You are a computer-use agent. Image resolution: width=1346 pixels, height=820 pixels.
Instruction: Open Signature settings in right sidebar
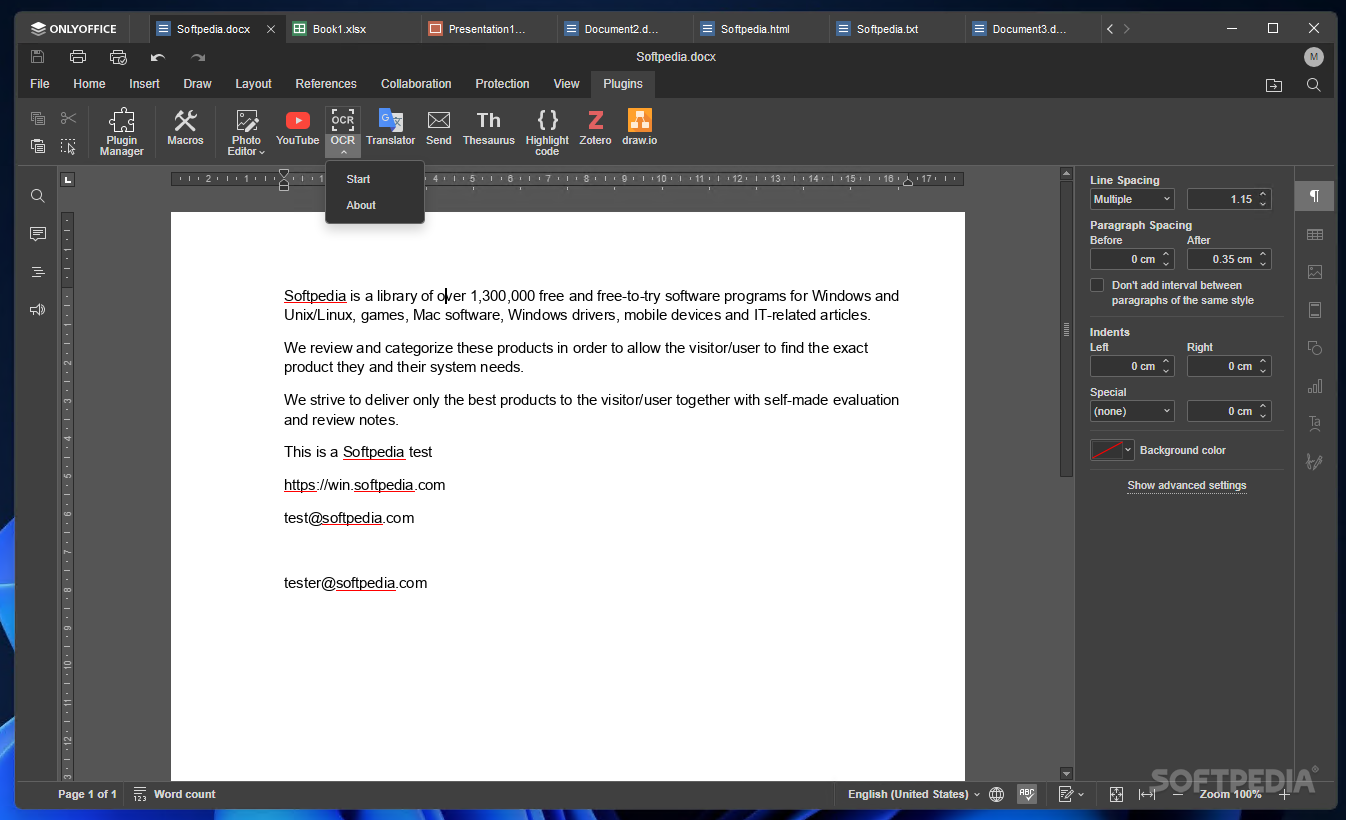1314,462
